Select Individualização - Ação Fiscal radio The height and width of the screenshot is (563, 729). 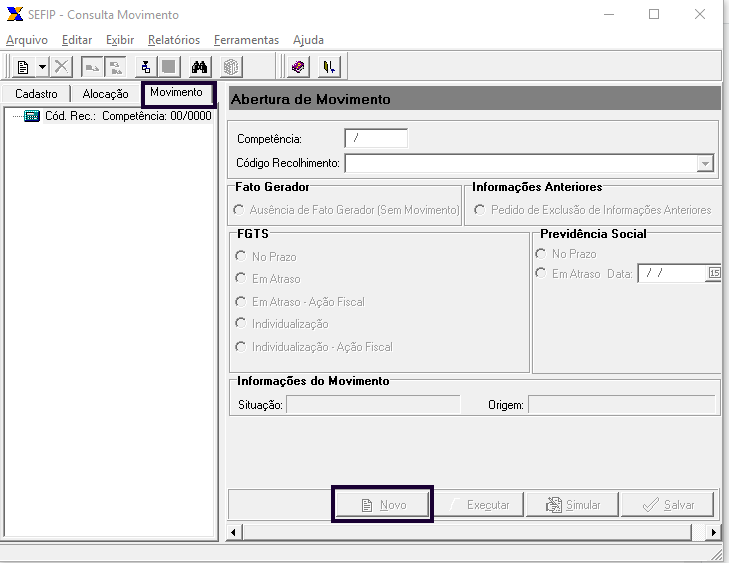(x=314, y=347)
